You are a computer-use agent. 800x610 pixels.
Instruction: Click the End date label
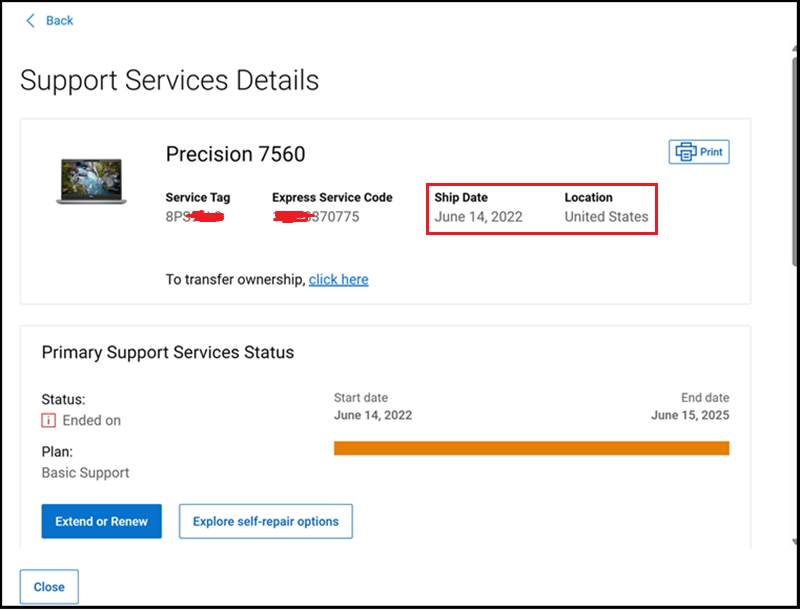[x=705, y=398]
